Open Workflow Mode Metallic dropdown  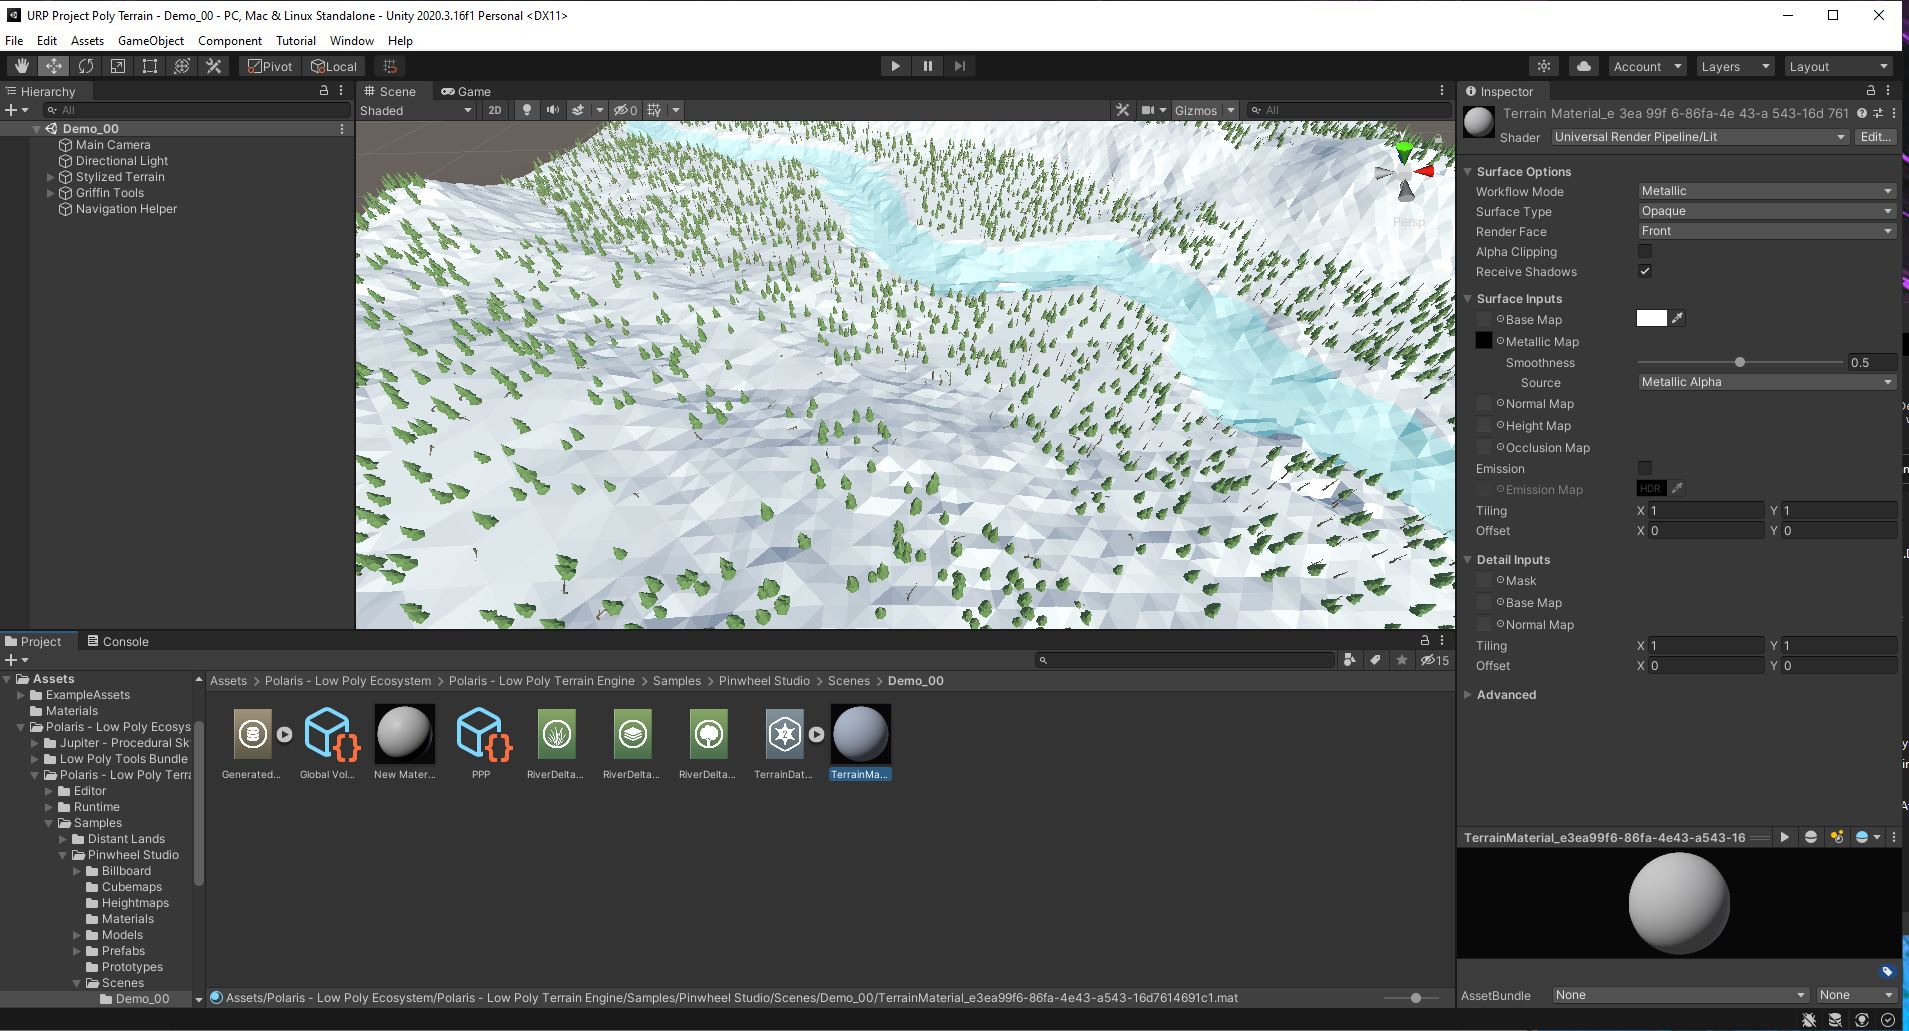click(x=1767, y=191)
